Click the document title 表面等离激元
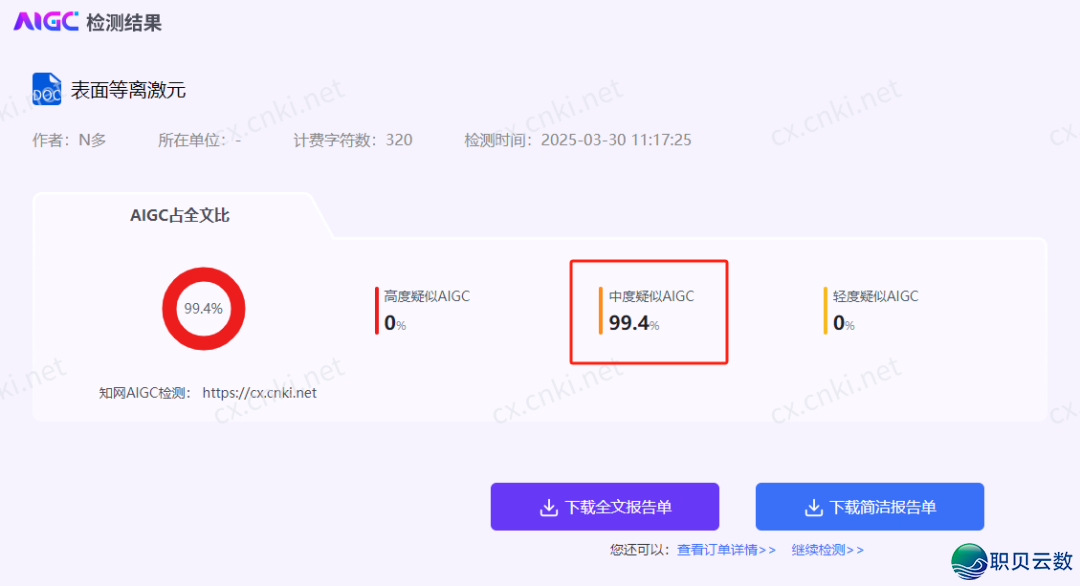The width and height of the screenshot is (1080, 586). pyautogui.click(x=128, y=90)
